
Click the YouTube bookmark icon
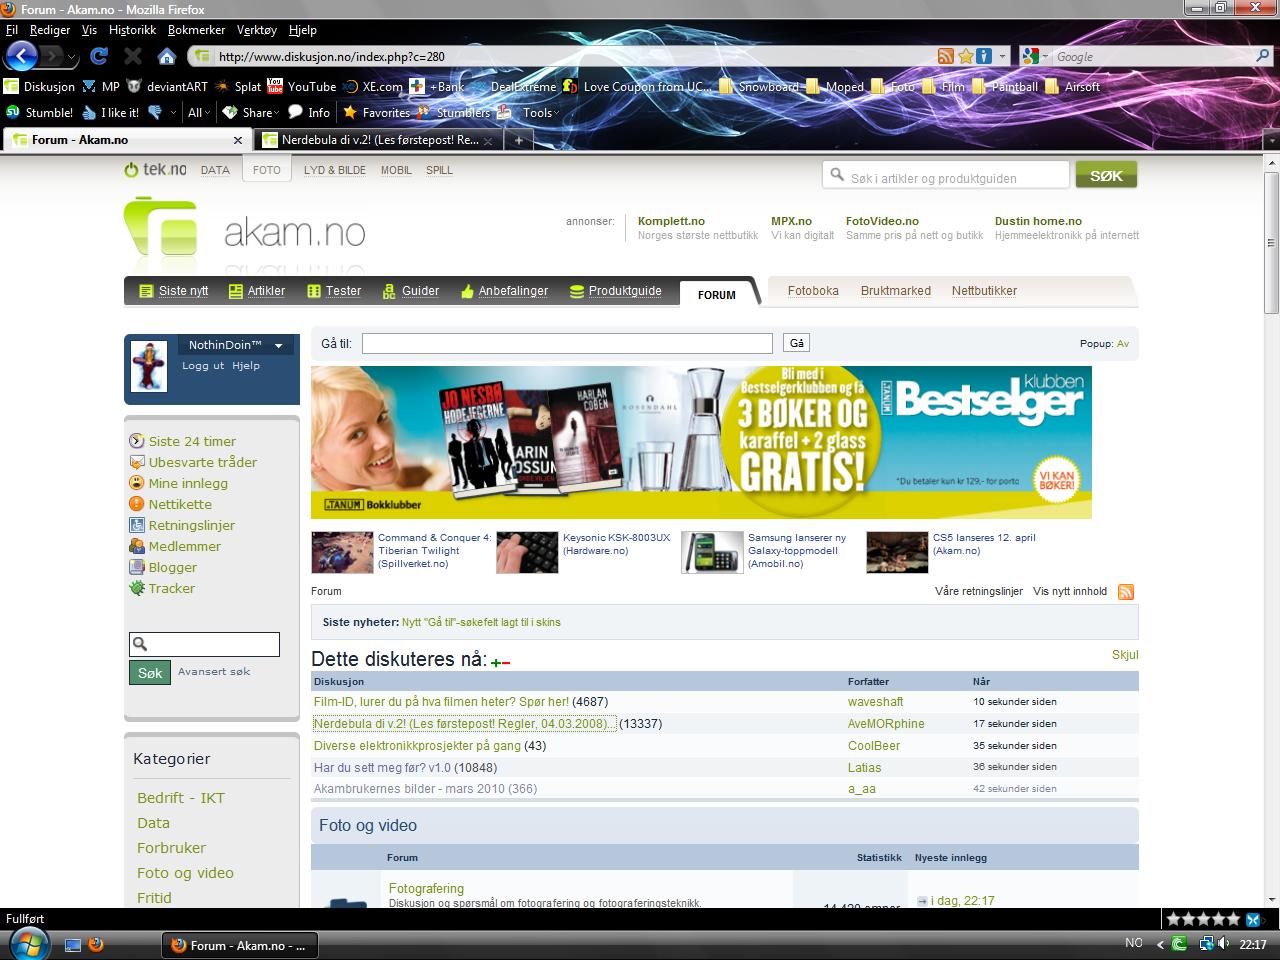click(x=275, y=86)
